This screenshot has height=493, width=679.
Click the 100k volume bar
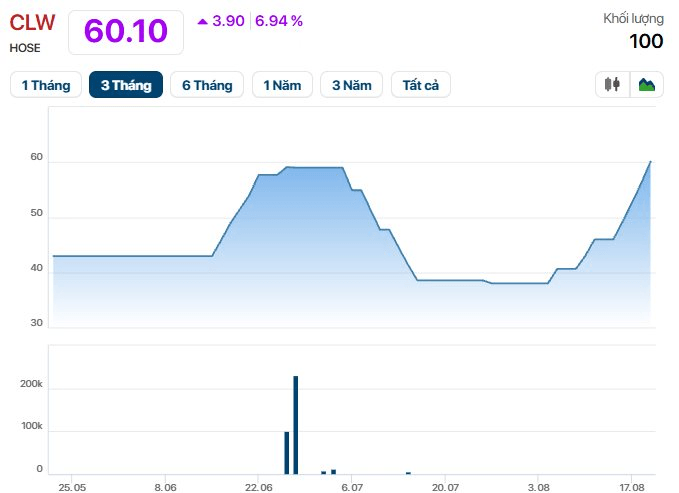pyautogui.click(x=287, y=453)
